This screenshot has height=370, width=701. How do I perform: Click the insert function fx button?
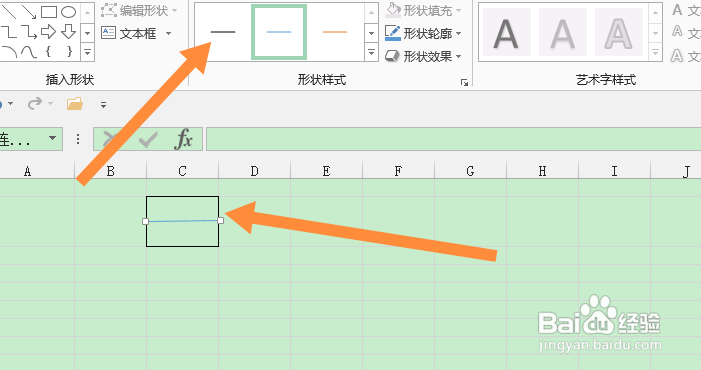[184, 139]
